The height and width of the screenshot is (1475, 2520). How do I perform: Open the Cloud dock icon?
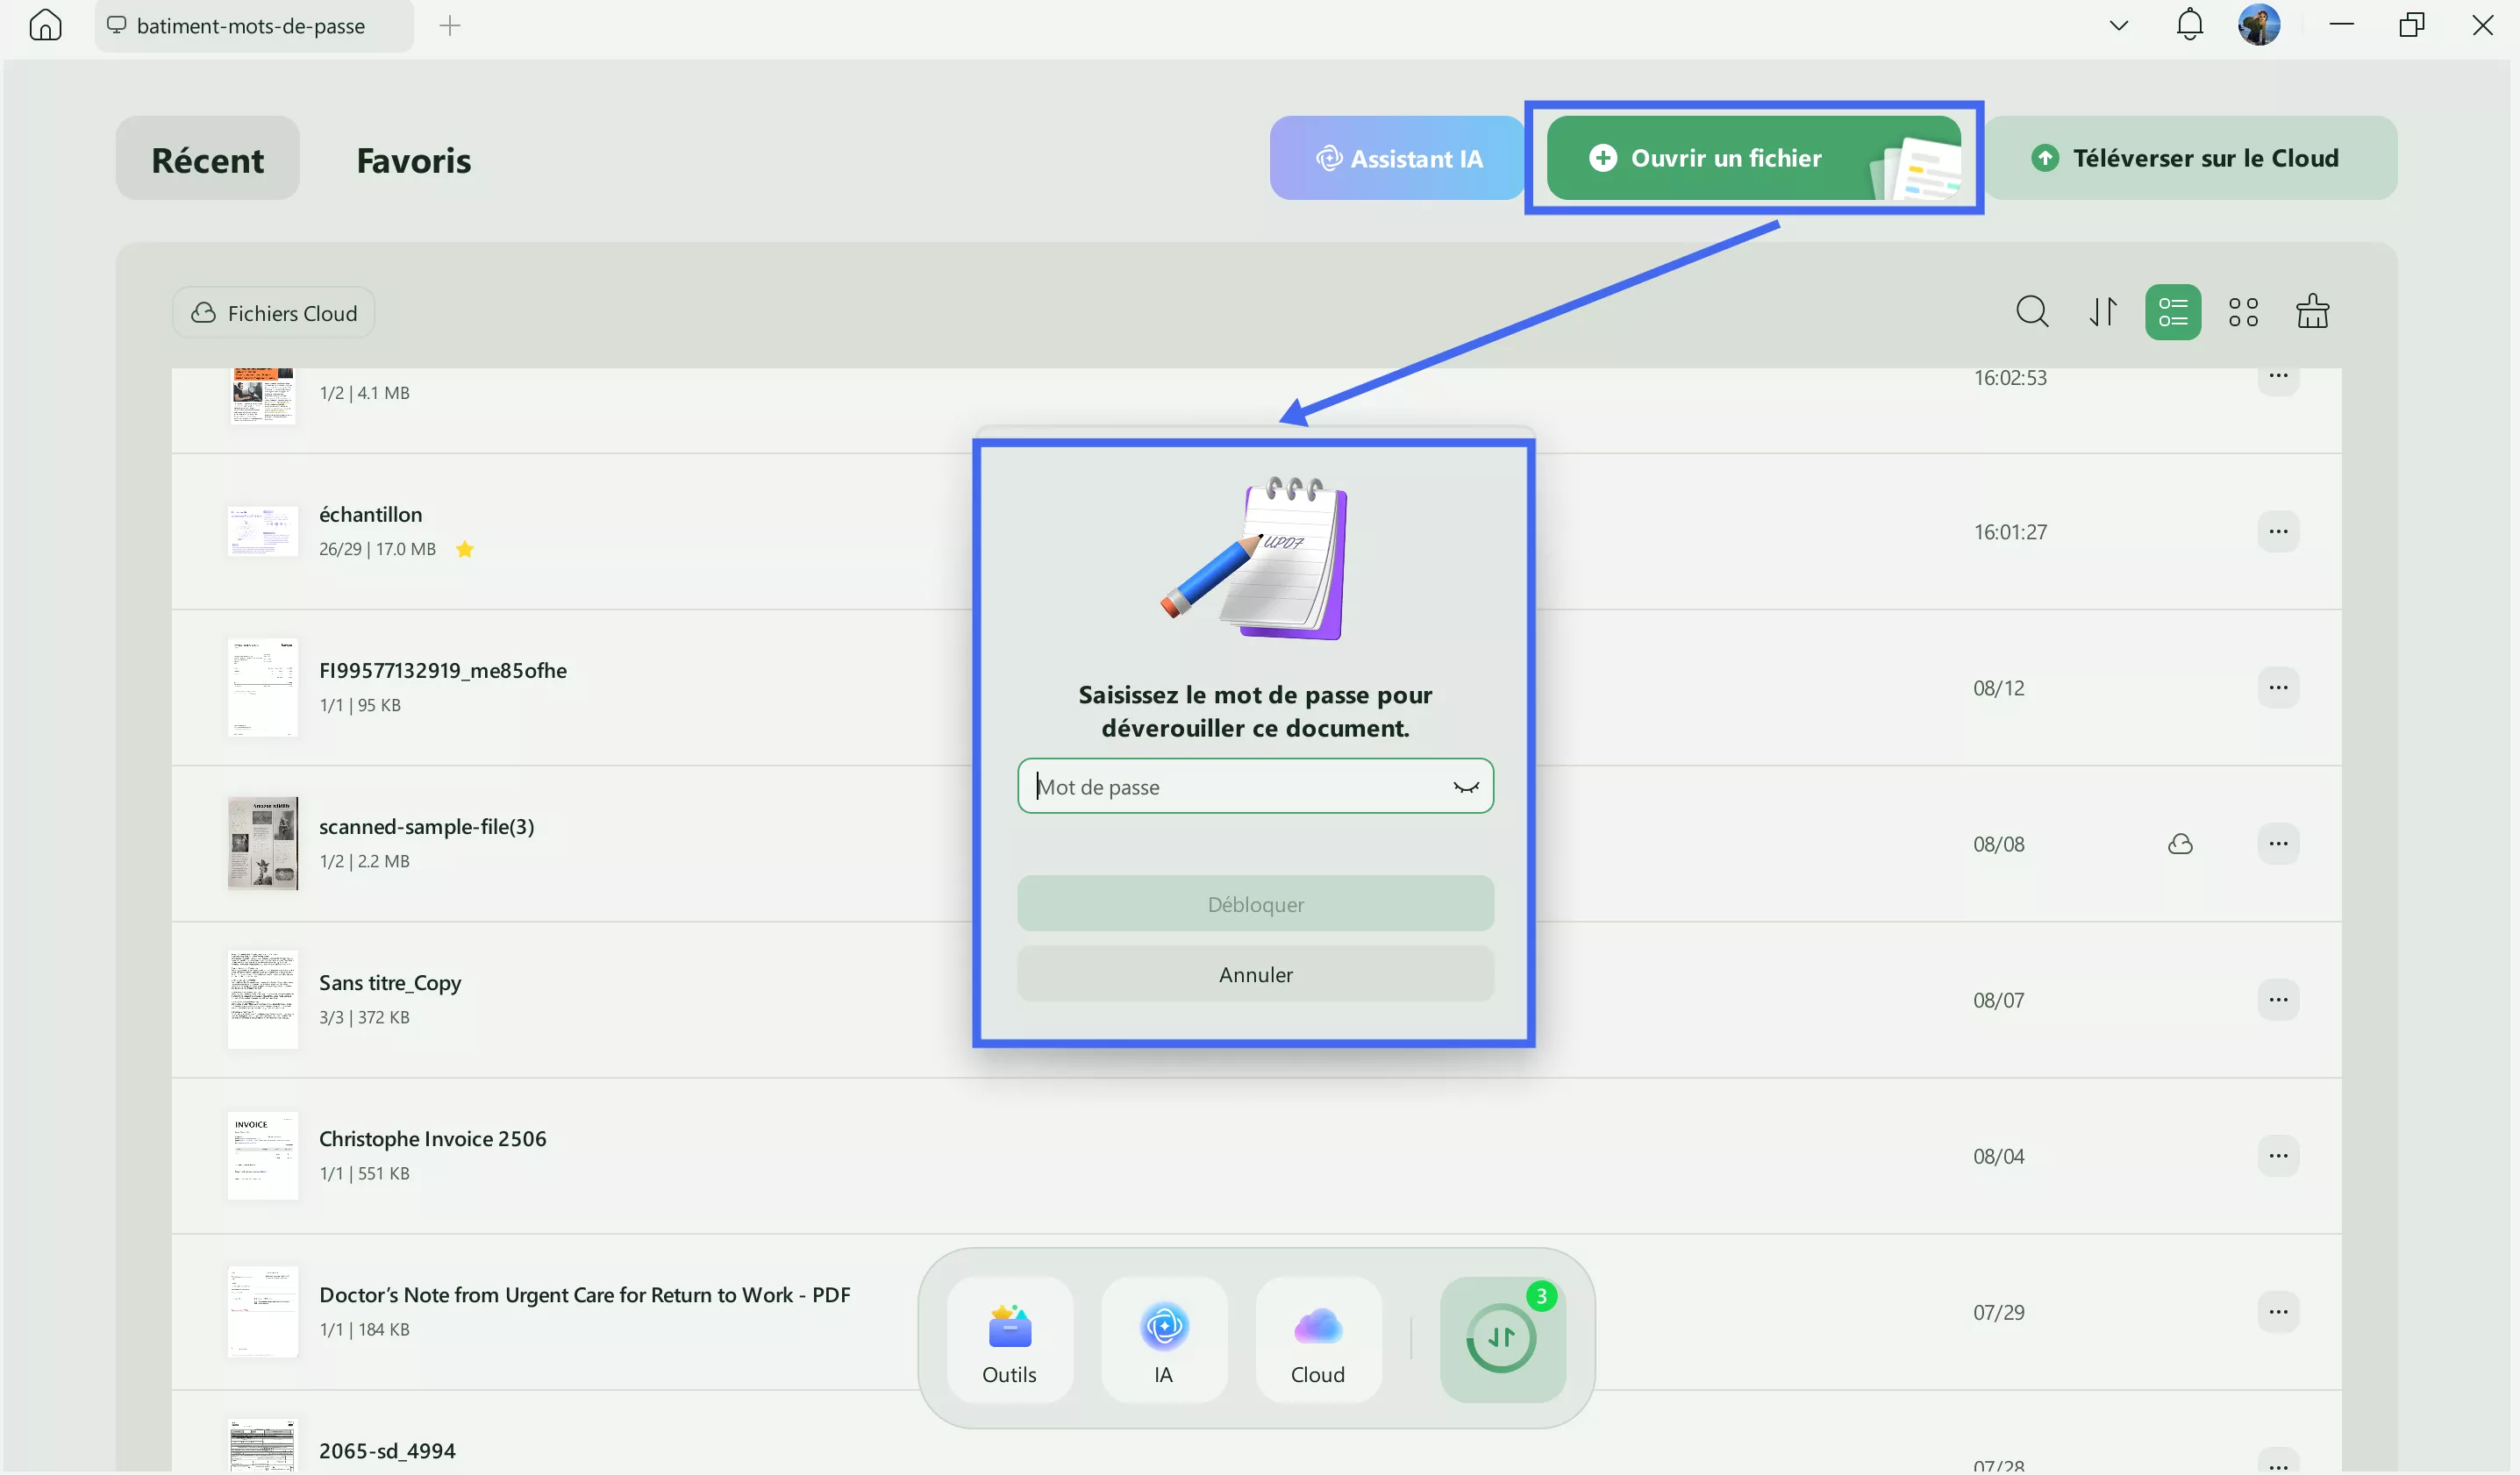1317,1340
